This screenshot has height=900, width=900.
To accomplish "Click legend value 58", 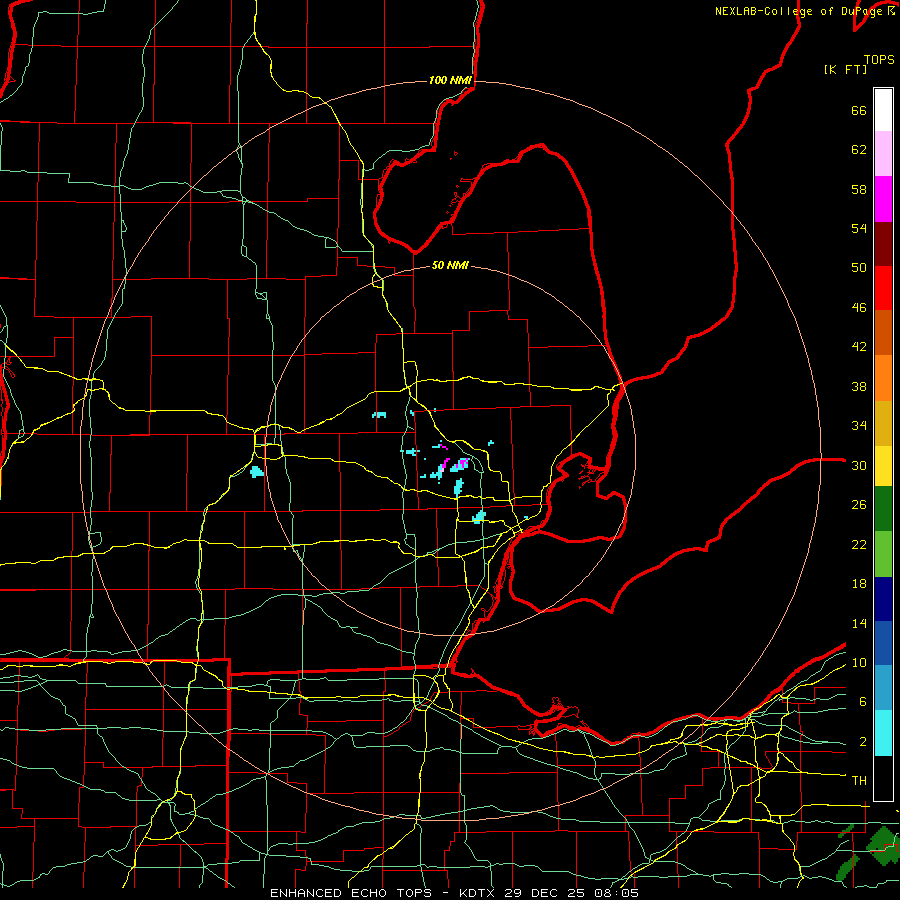I will click(x=859, y=190).
